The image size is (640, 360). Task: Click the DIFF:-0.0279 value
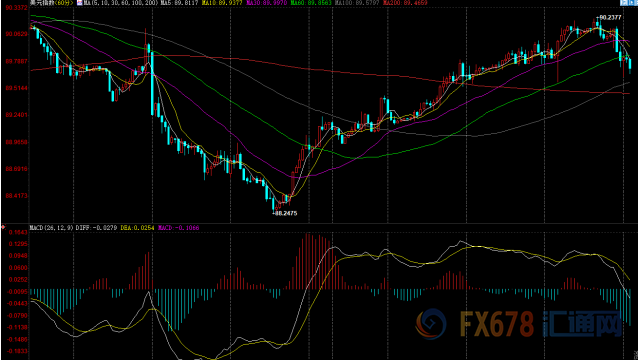pos(96,227)
